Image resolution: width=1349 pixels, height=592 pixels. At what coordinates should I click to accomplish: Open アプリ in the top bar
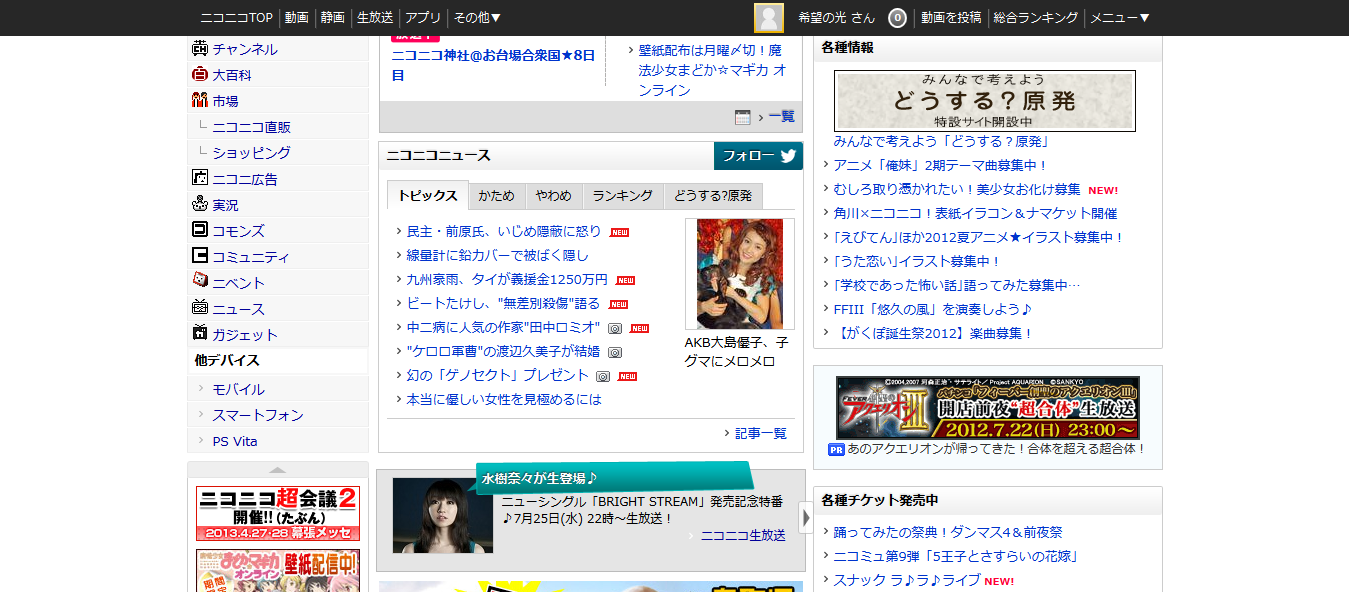[x=423, y=18]
